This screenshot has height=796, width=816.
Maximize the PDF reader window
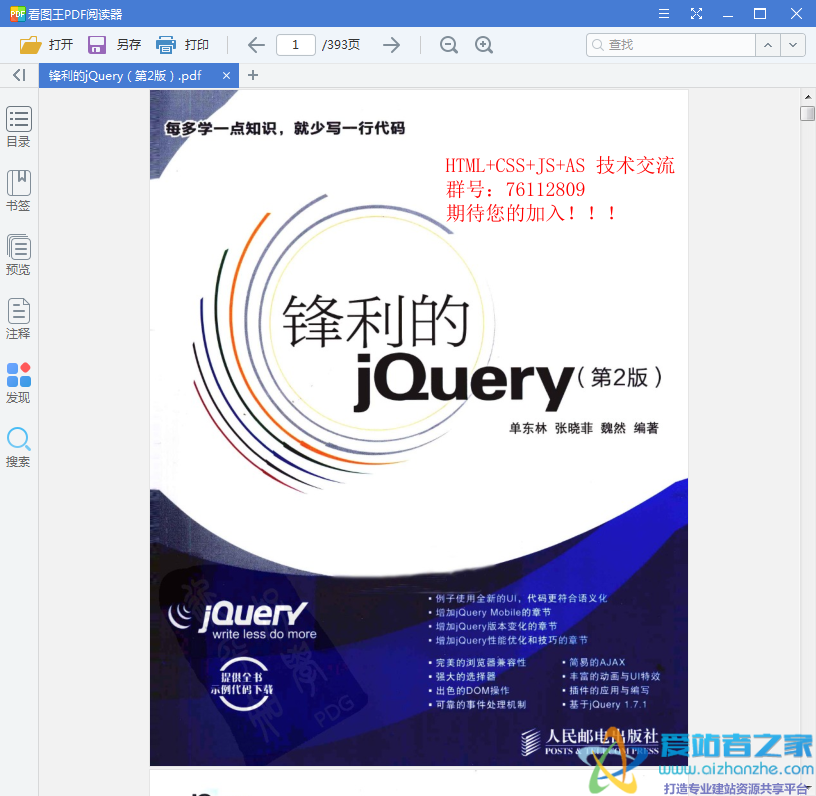760,14
